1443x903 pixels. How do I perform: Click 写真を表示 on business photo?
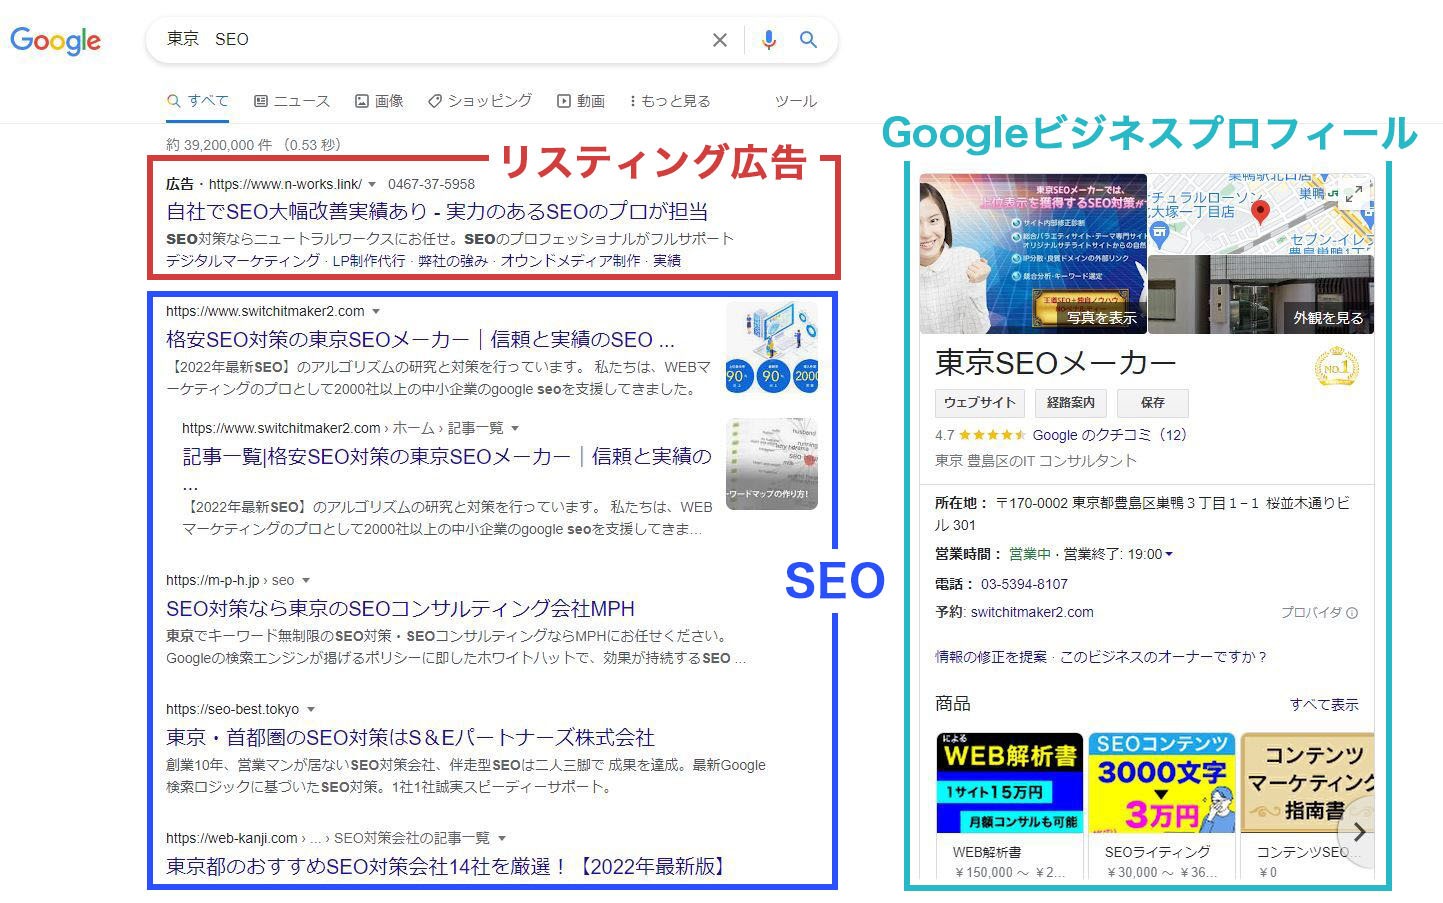pyautogui.click(x=1101, y=318)
